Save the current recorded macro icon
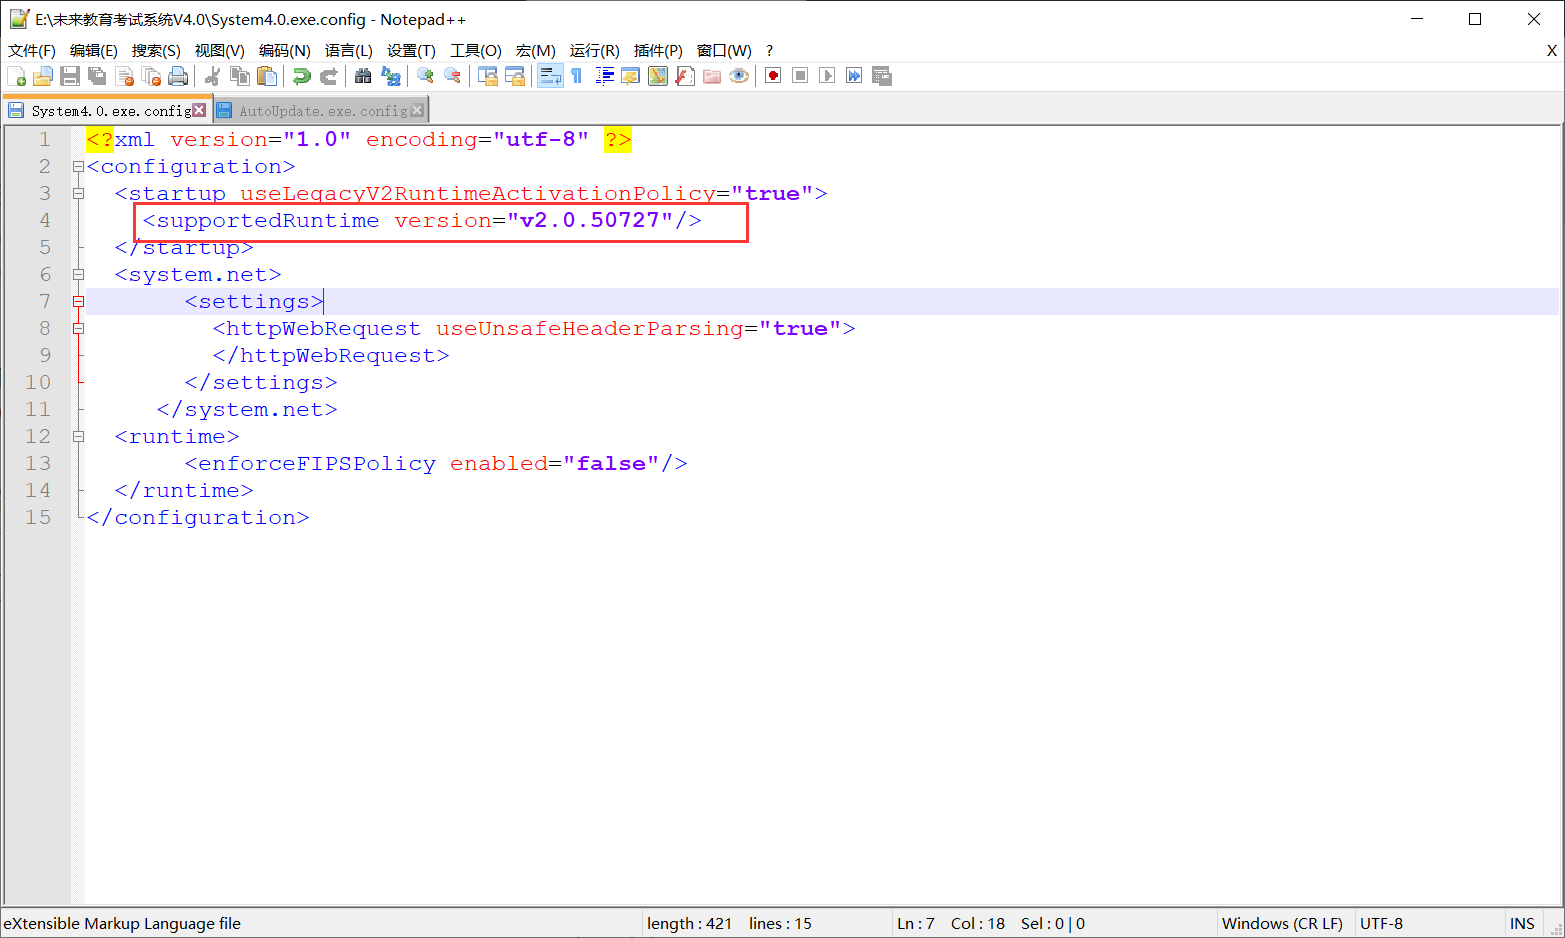 [881, 76]
